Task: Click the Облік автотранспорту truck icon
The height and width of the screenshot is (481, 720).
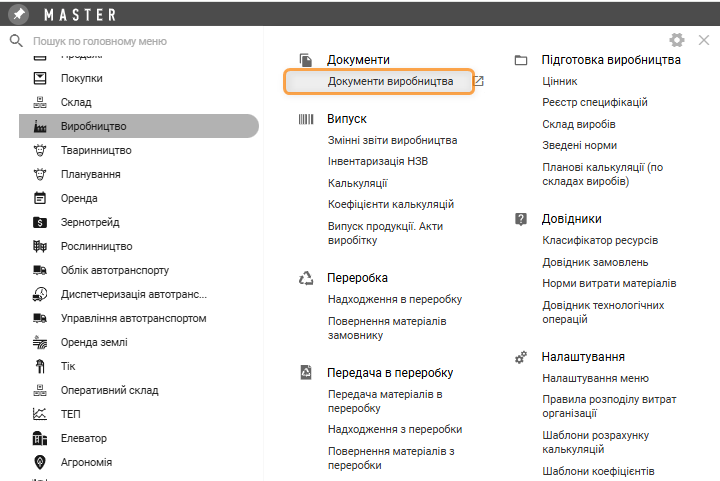Action: point(40,270)
